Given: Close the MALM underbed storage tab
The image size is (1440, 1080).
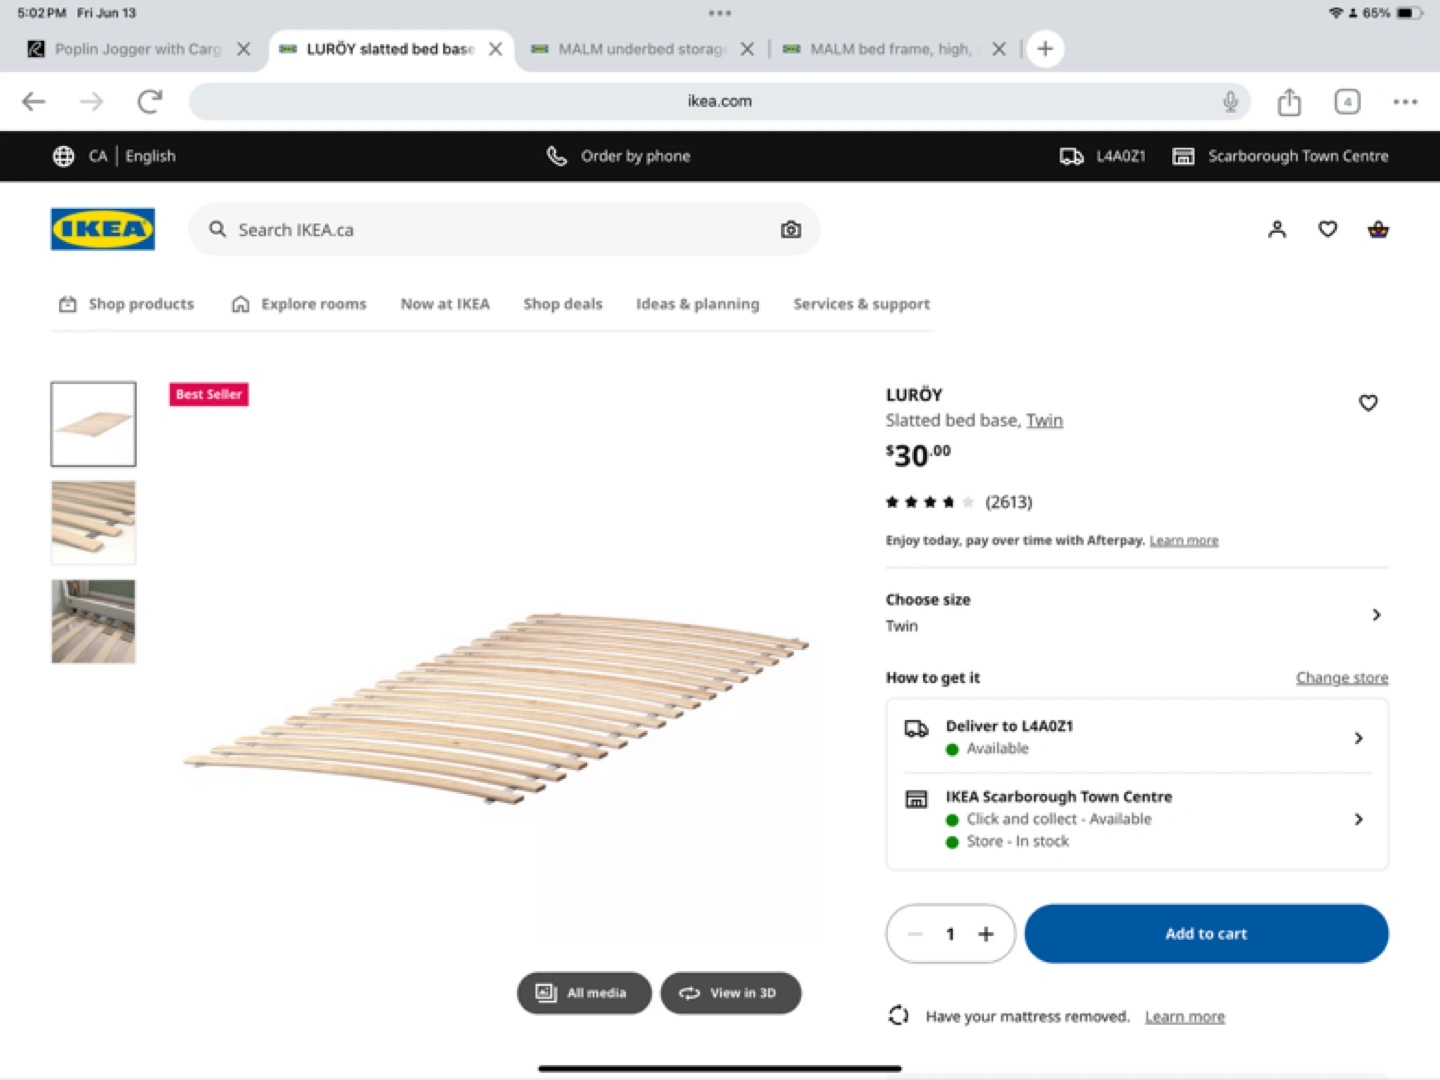Looking at the screenshot, I should [x=747, y=49].
